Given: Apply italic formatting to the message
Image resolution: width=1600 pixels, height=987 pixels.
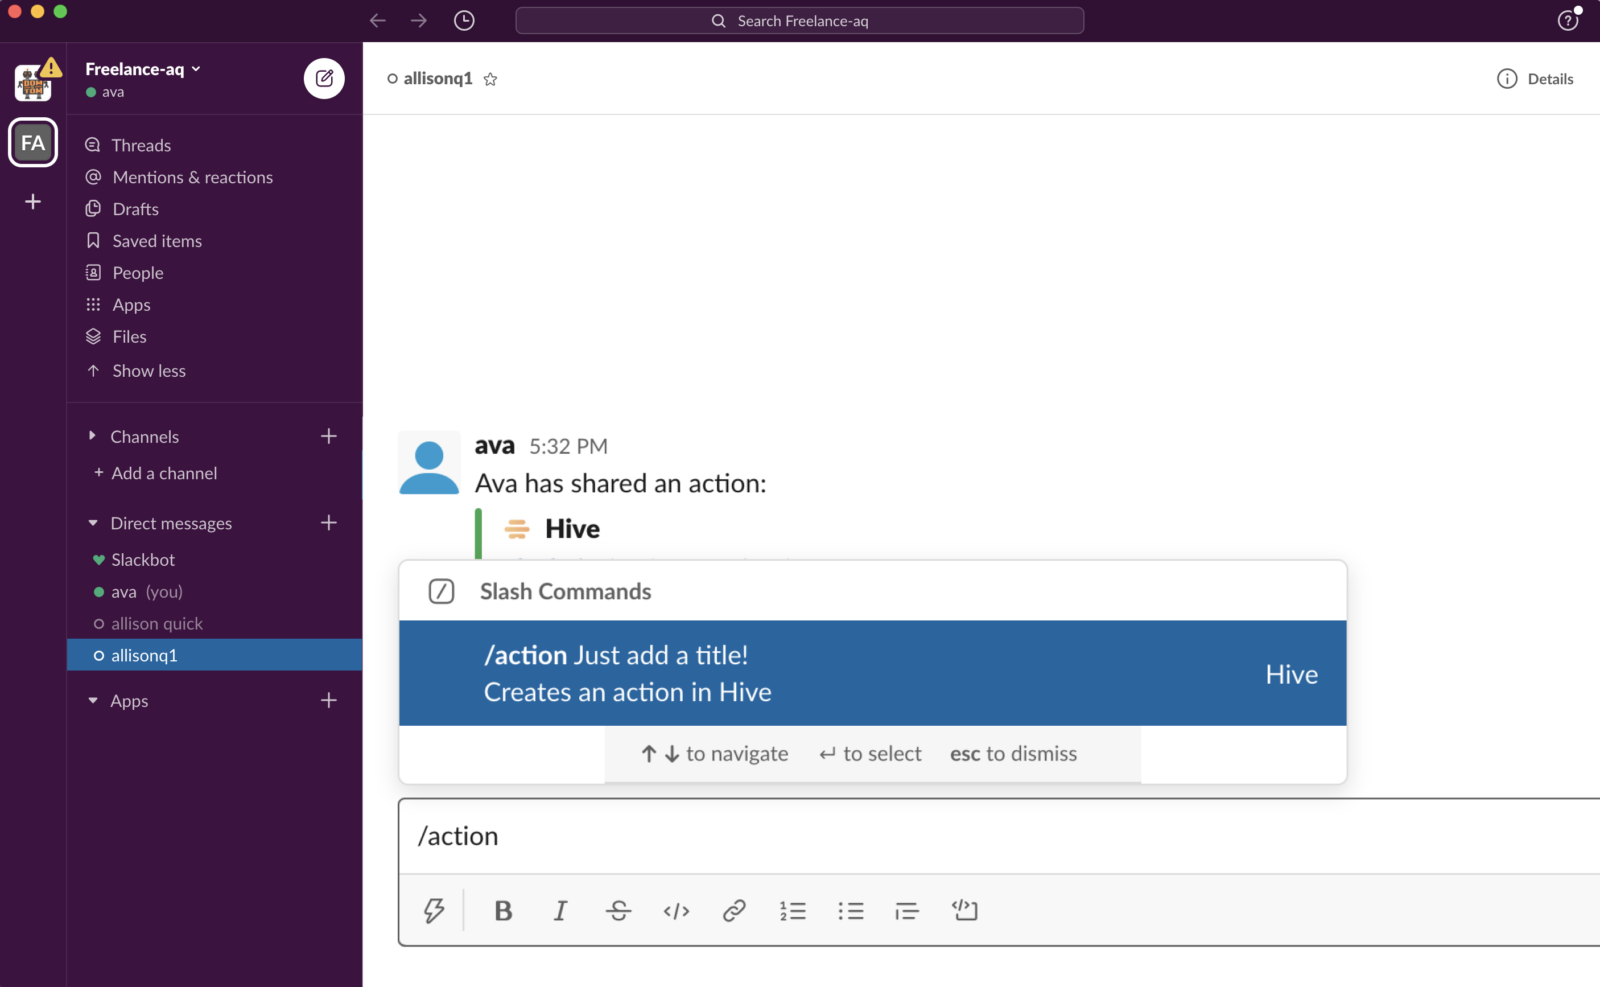Looking at the screenshot, I should tap(560, 910).
